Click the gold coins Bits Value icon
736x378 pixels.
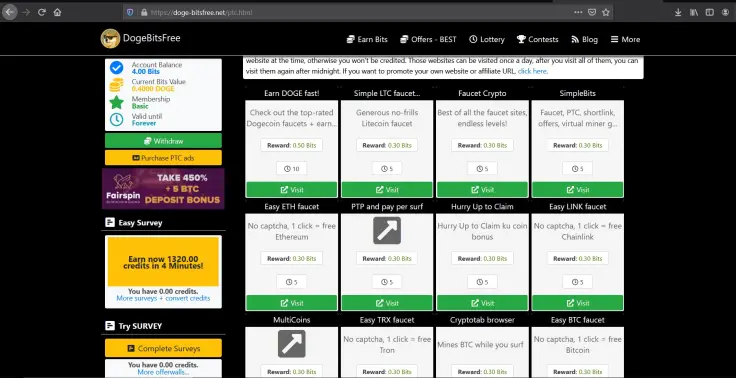[116, 85]
